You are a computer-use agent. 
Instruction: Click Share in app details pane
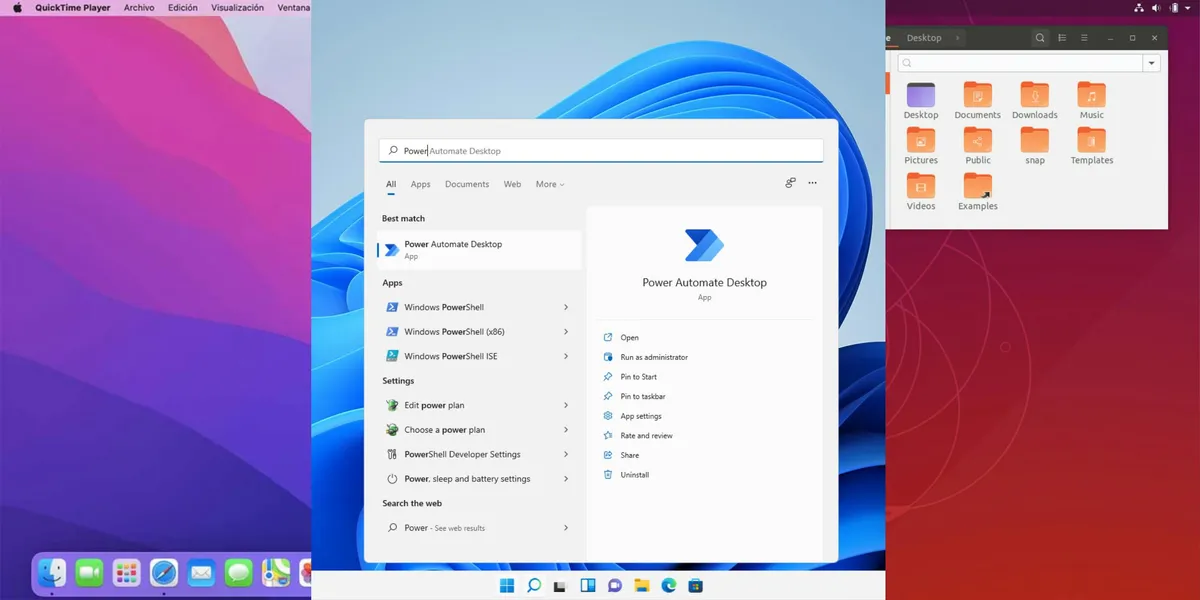(x=629, y=455)
